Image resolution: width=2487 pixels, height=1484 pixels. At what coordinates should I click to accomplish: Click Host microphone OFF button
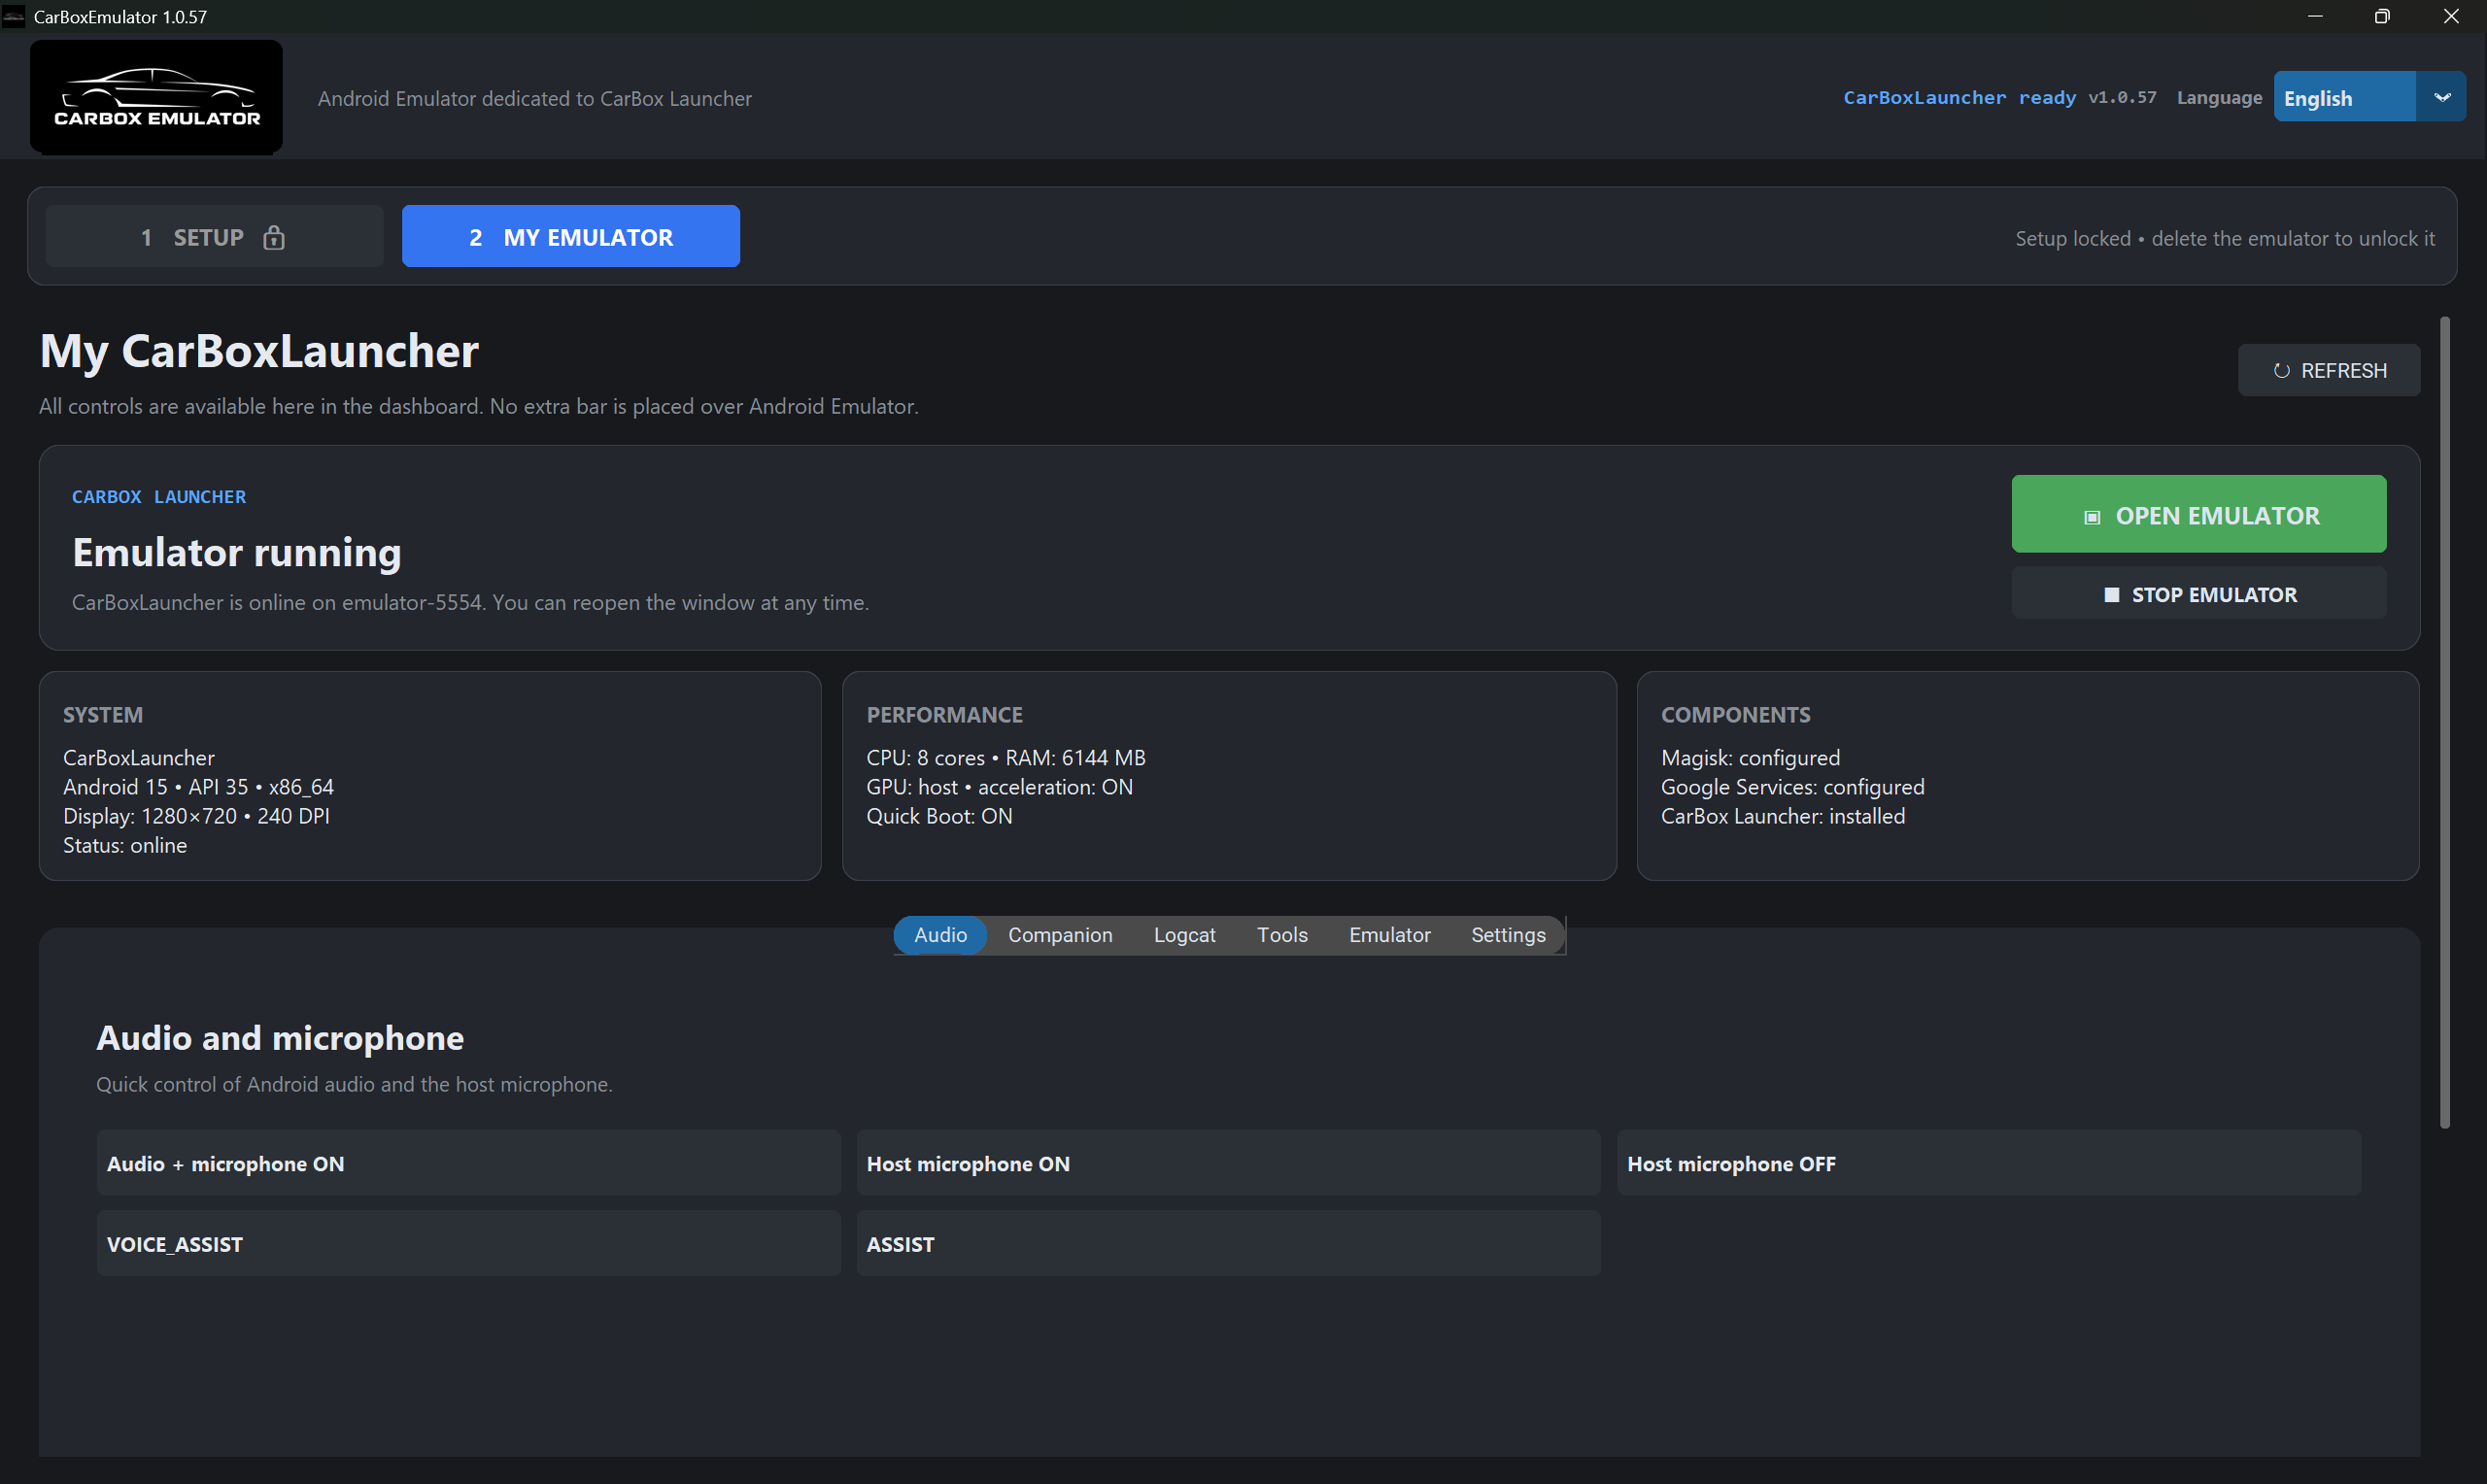(1989, 1164)
